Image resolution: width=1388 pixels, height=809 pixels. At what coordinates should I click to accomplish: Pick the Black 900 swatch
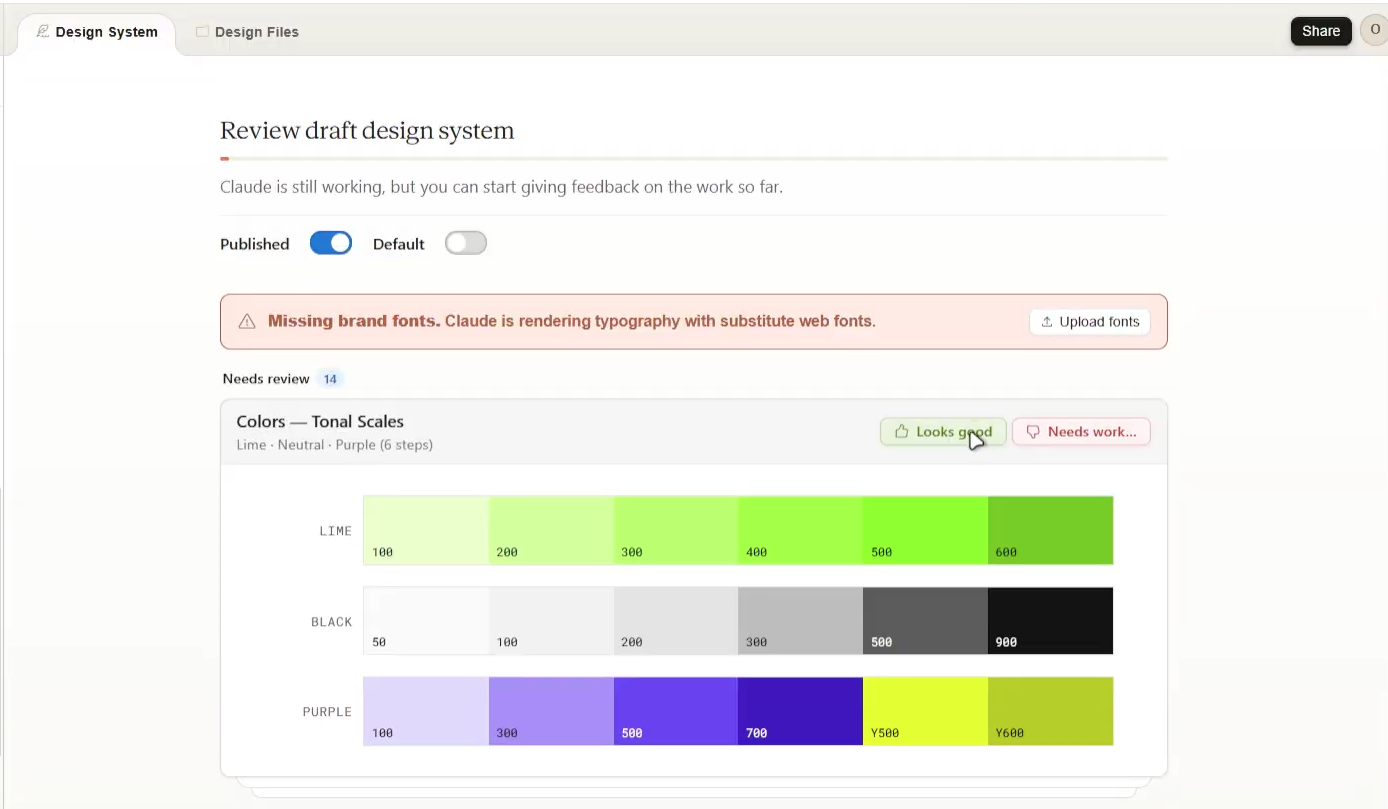1050,621
